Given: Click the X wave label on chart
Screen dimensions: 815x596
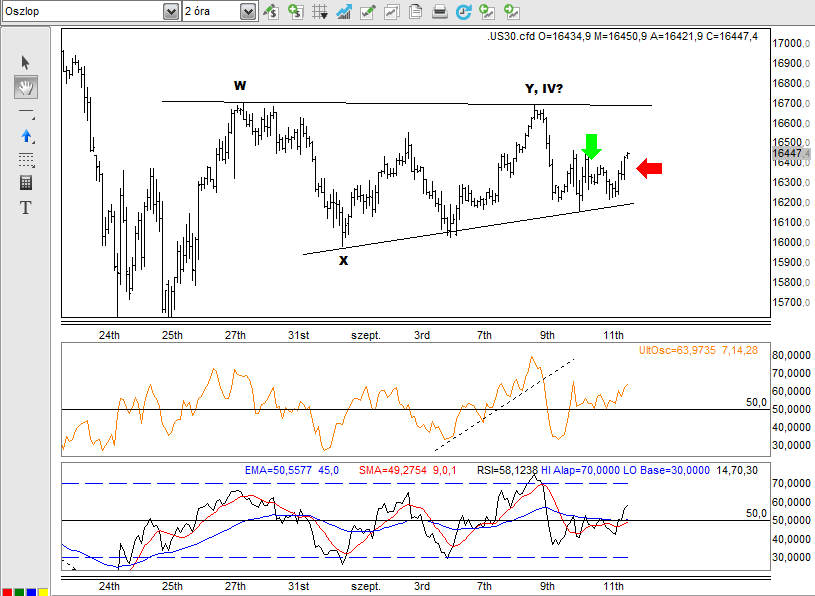Looking at the screenshot, I should [344, 261].
